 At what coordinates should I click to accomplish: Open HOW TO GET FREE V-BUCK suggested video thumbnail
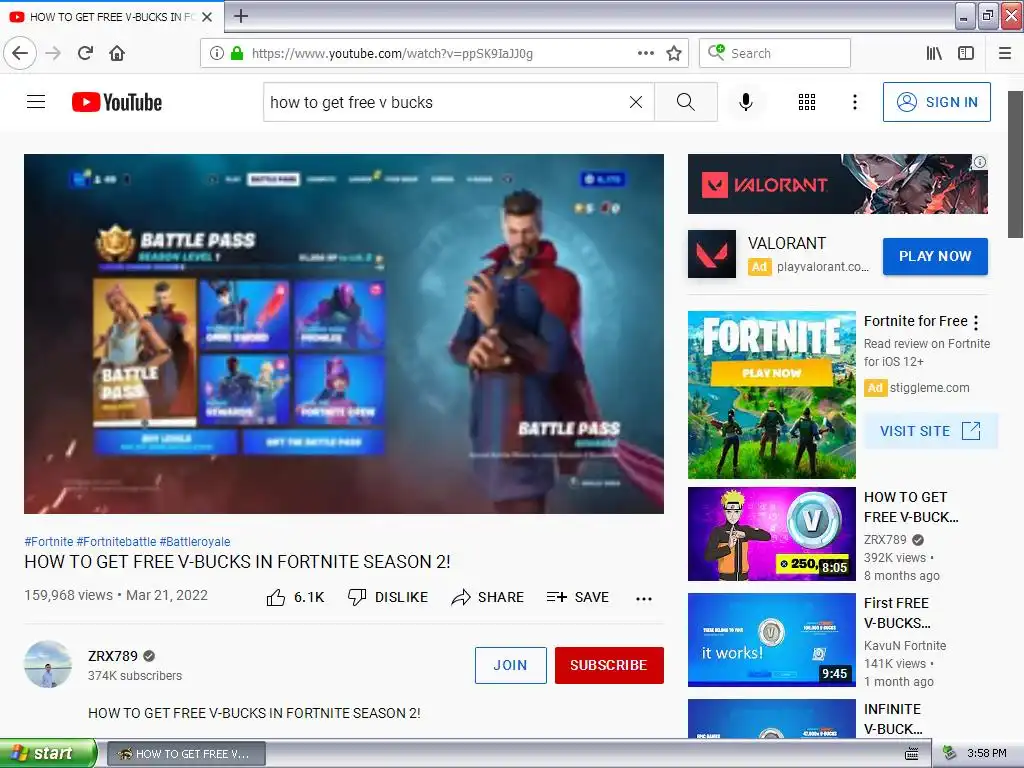point(771,534)
